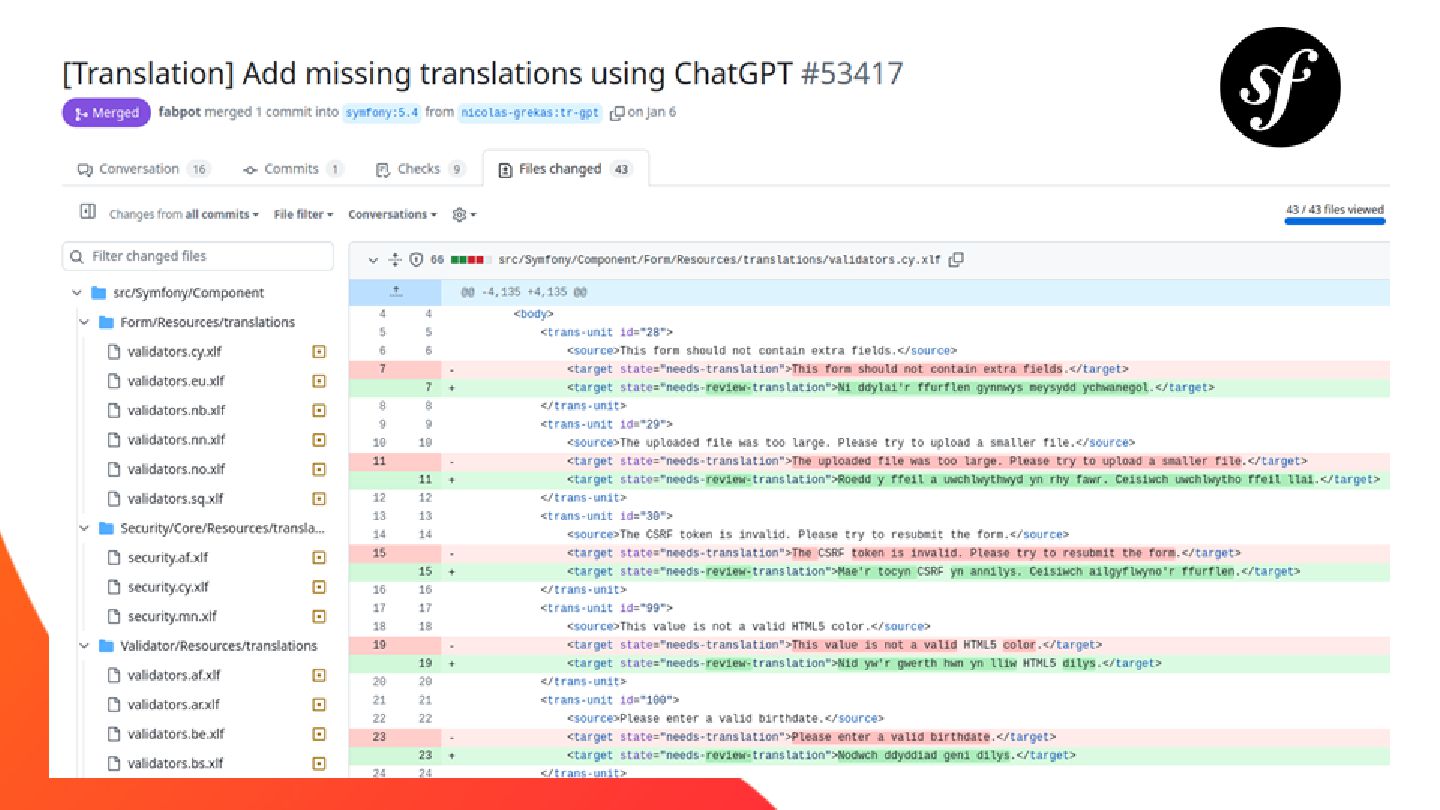Image resolution: width=1440 pixels, height=810 pixels.
Task: Open the Conversations dropdown
Action: (x=393, y=214)
